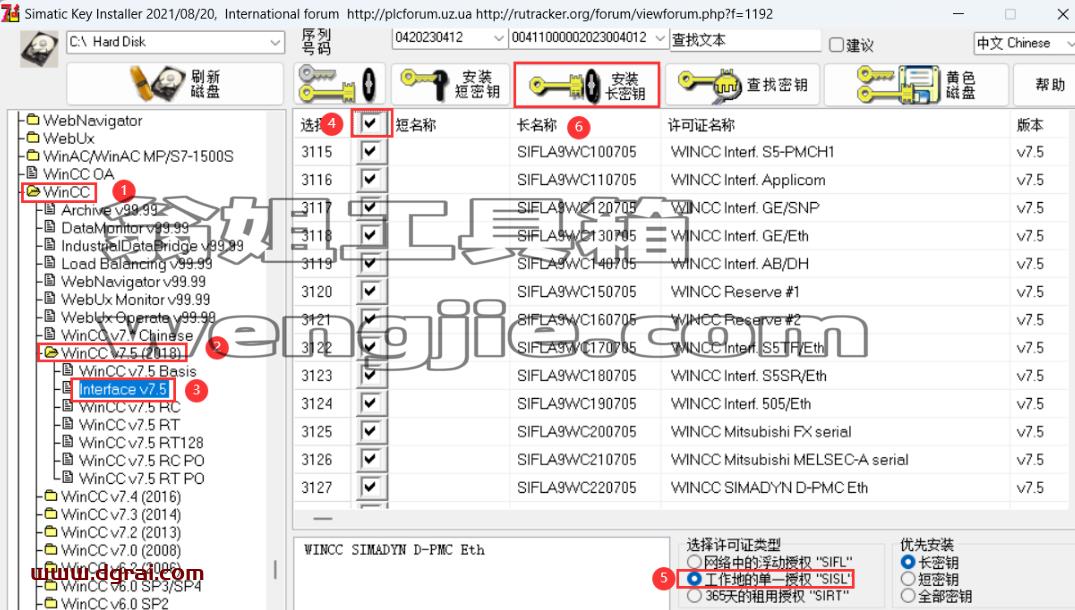This screenshot has height=610, width=1075.
Task: Select the short key priority radio
Action: point(908,579)
